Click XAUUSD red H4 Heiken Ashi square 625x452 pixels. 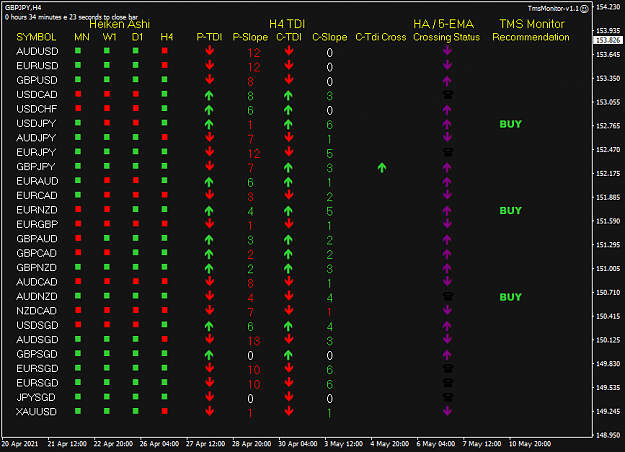click(165, 411)
